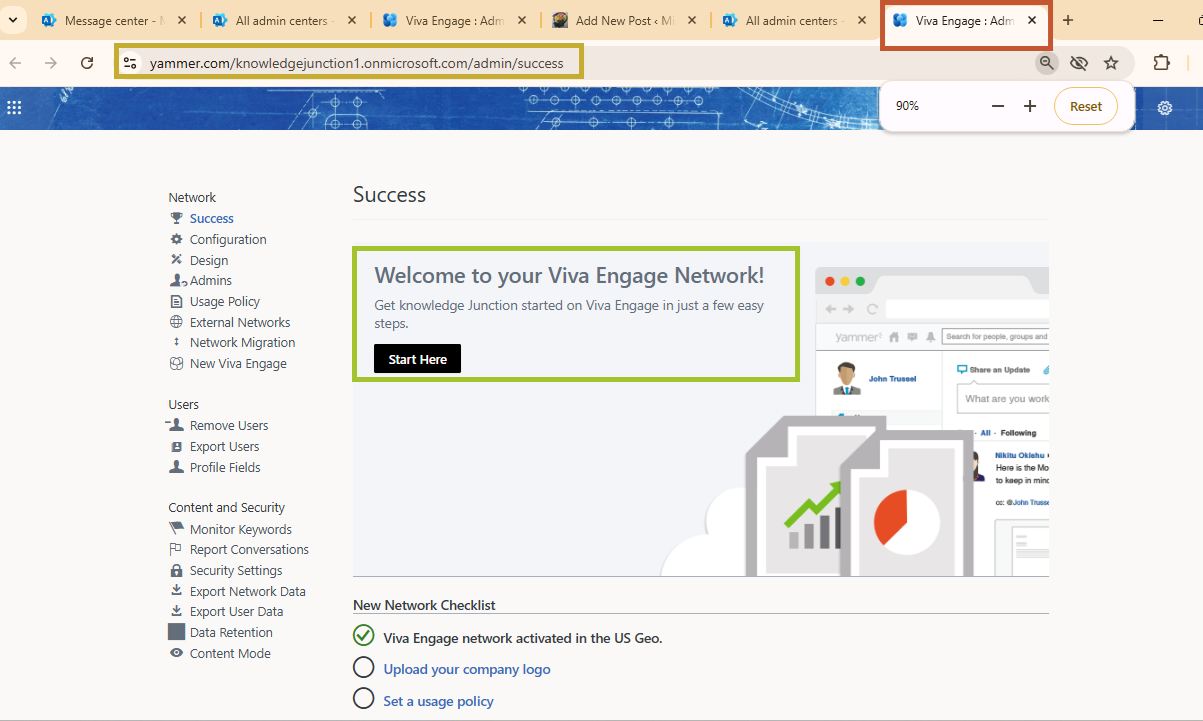
Task: Open the Set a usage policy link
Action: point(439,701)
